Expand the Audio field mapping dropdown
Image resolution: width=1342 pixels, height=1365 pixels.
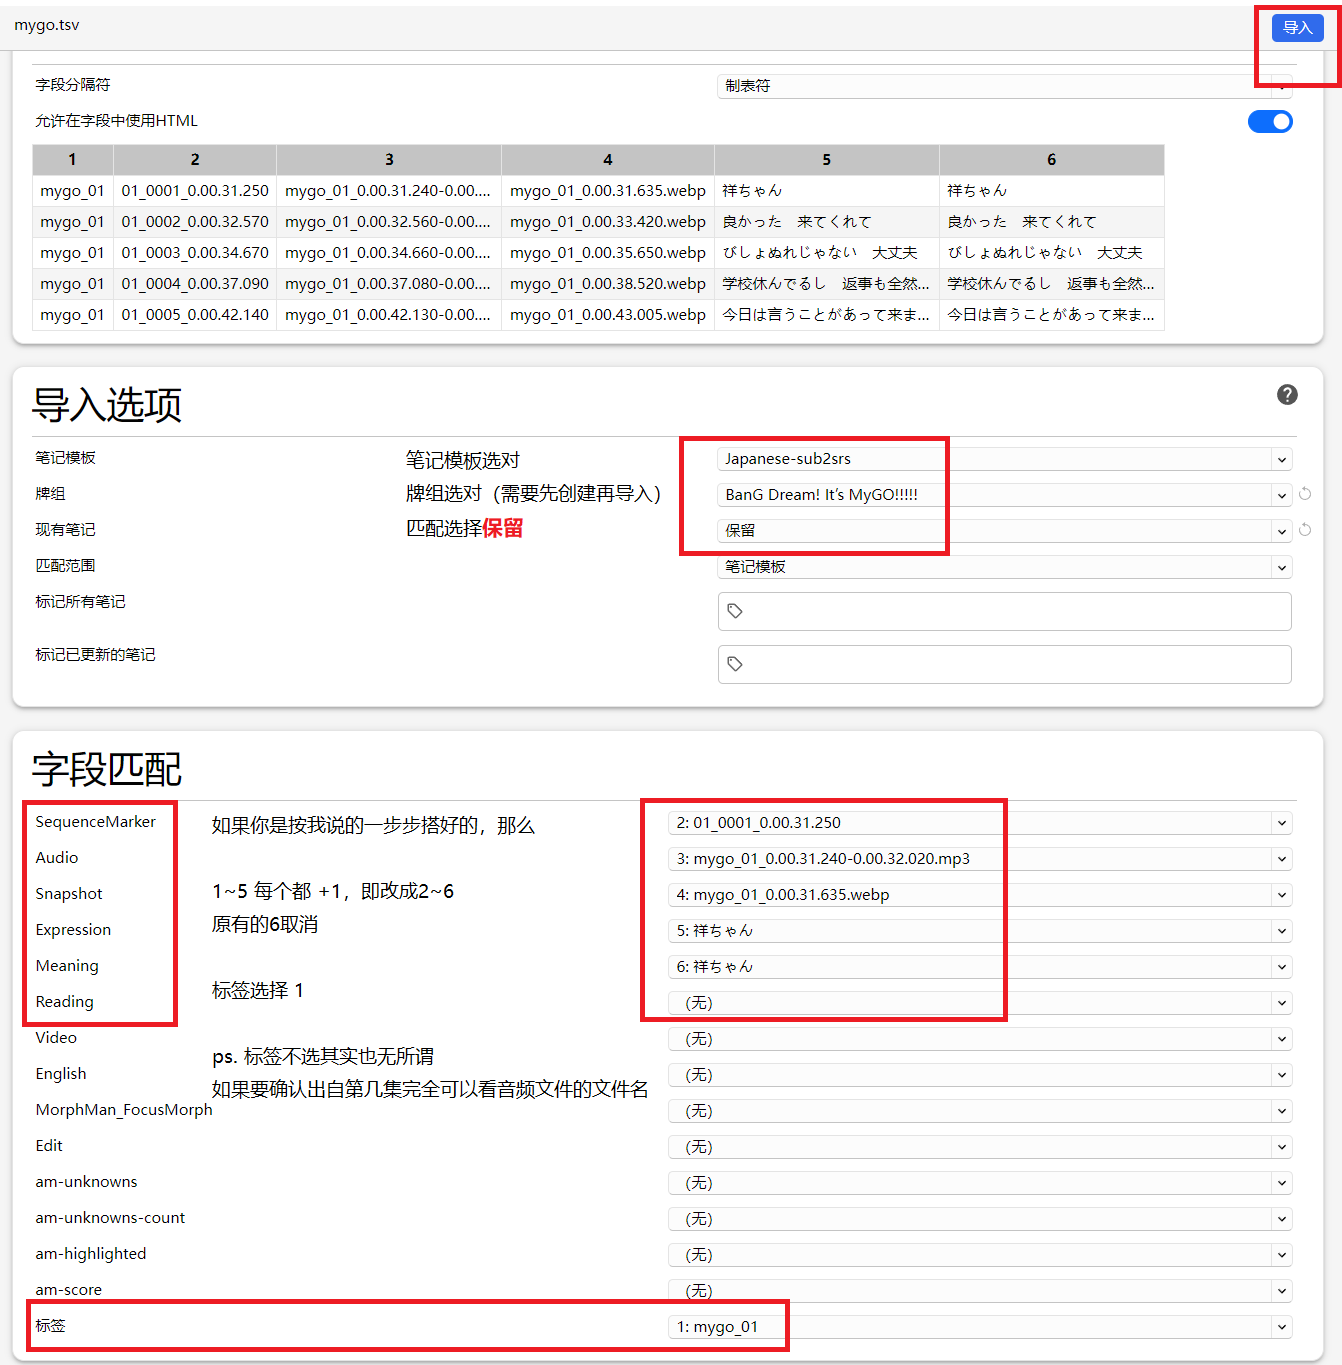(979, 859)
